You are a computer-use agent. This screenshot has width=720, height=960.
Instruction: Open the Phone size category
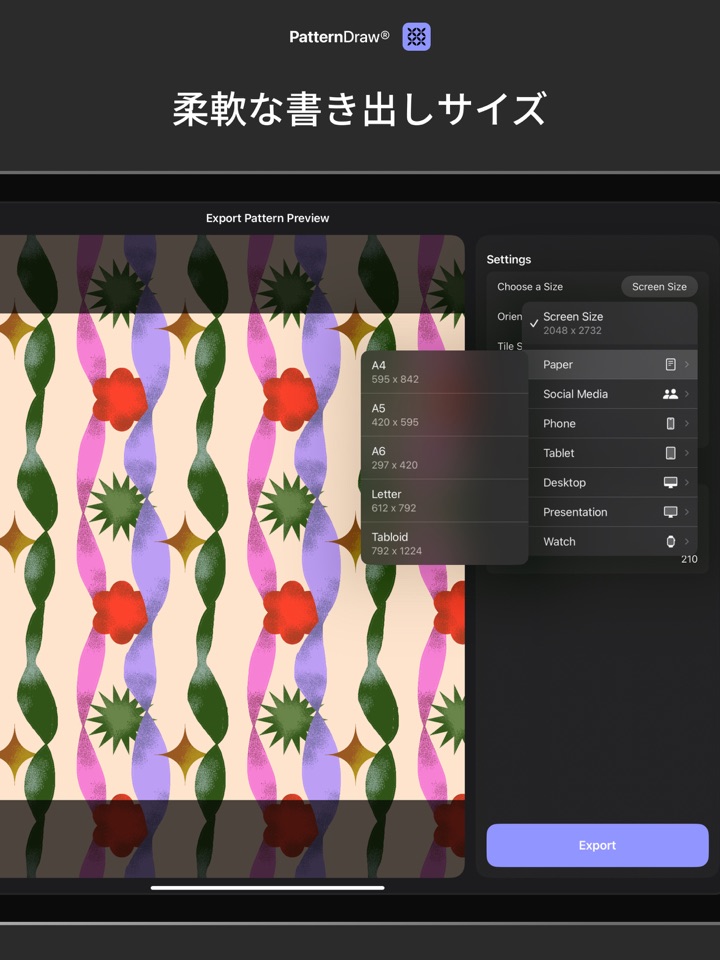(612, 423)
